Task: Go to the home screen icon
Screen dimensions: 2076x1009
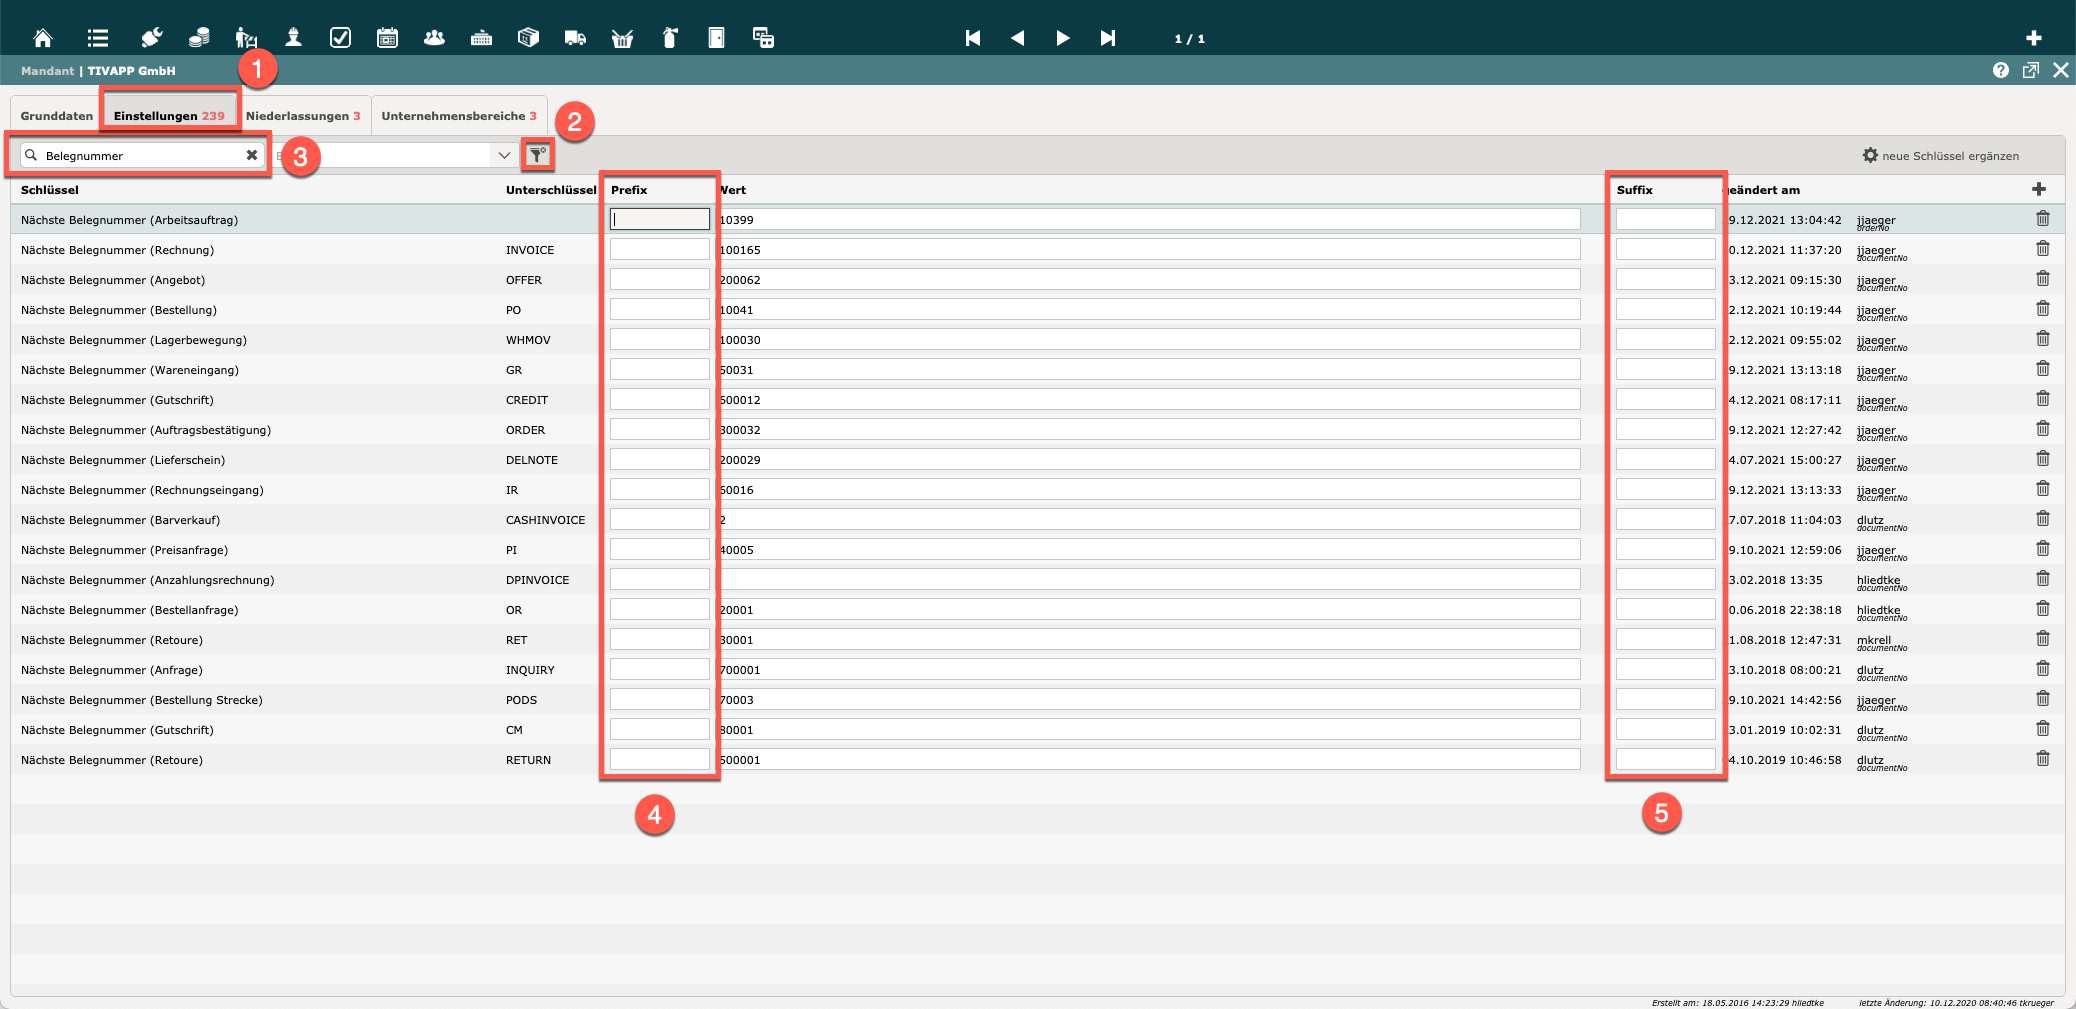Action: (x=43, y=38)
